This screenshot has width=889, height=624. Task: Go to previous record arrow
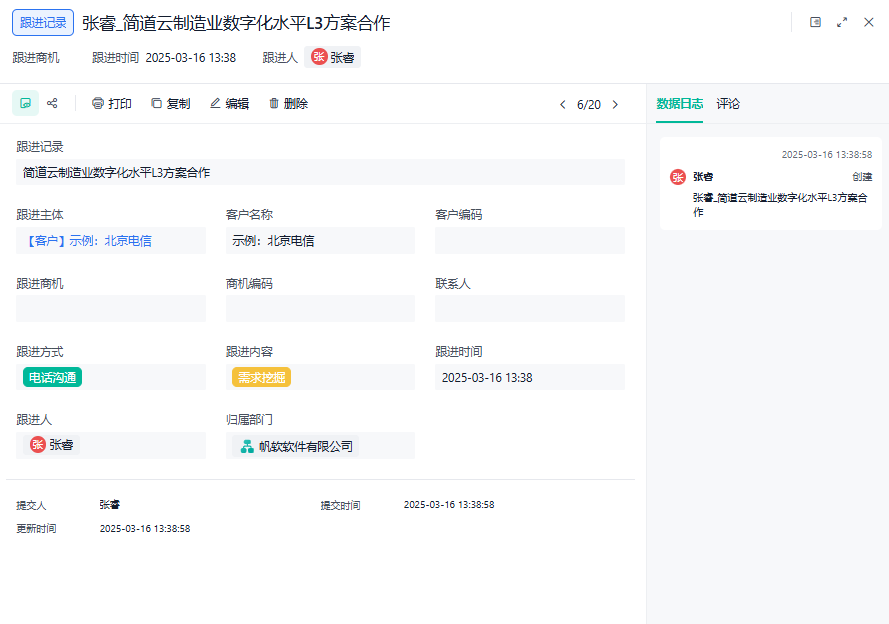click(562, 104)
